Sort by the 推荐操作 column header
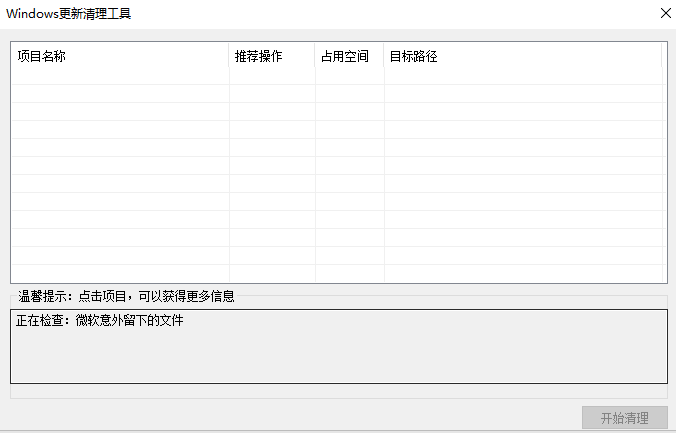The width and height of the screenshot is (676, 433). pos(272,56)
